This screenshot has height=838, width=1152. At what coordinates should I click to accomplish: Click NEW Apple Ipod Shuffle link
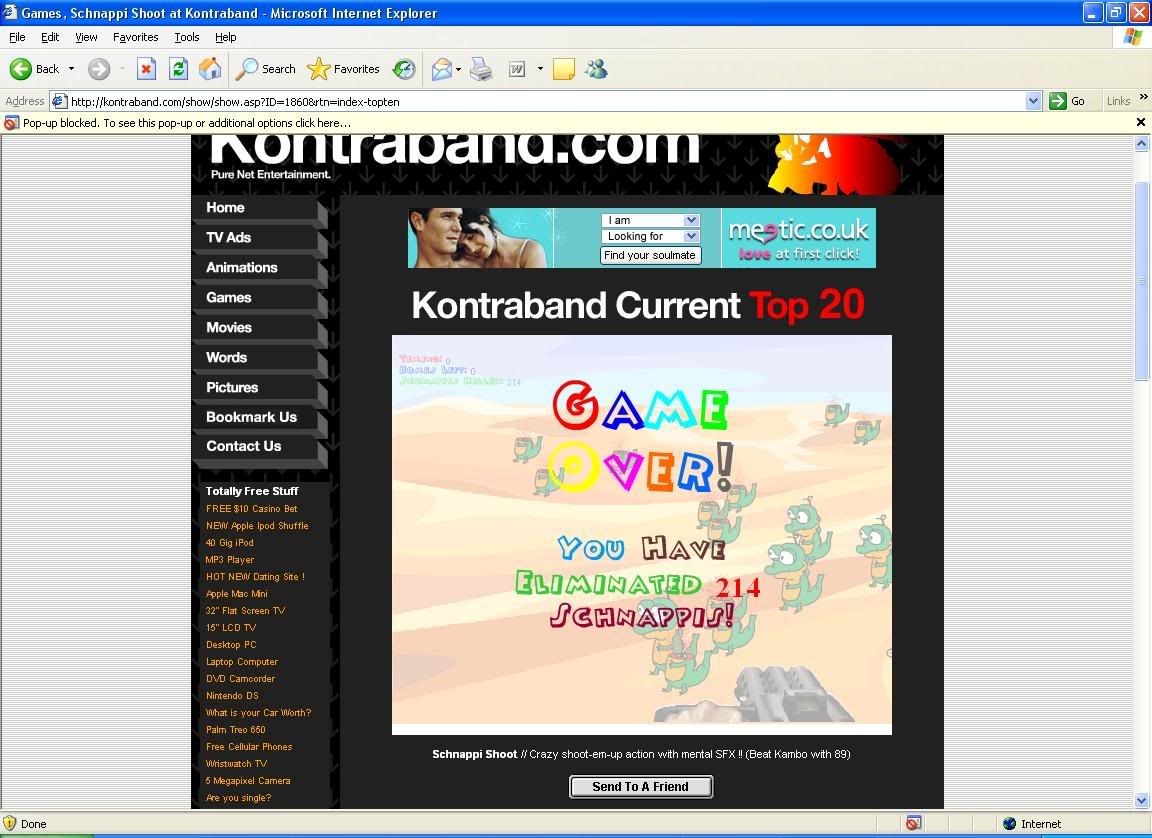click(257, 525)
